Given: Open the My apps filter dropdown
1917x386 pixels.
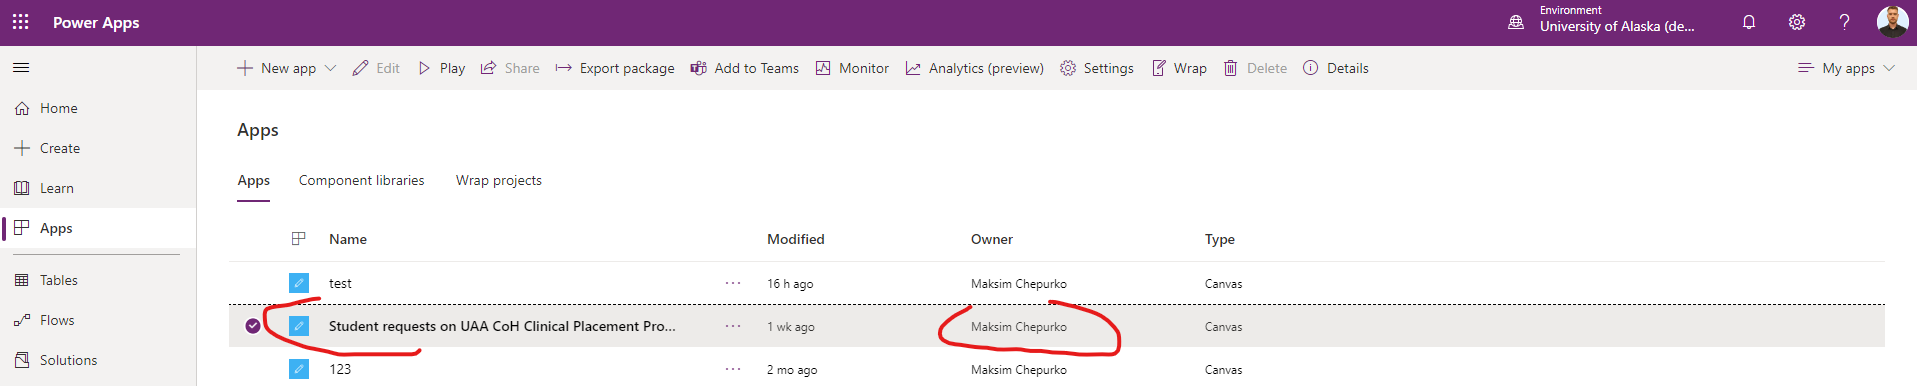Looking at the screenshot, I should [1846, 68].
